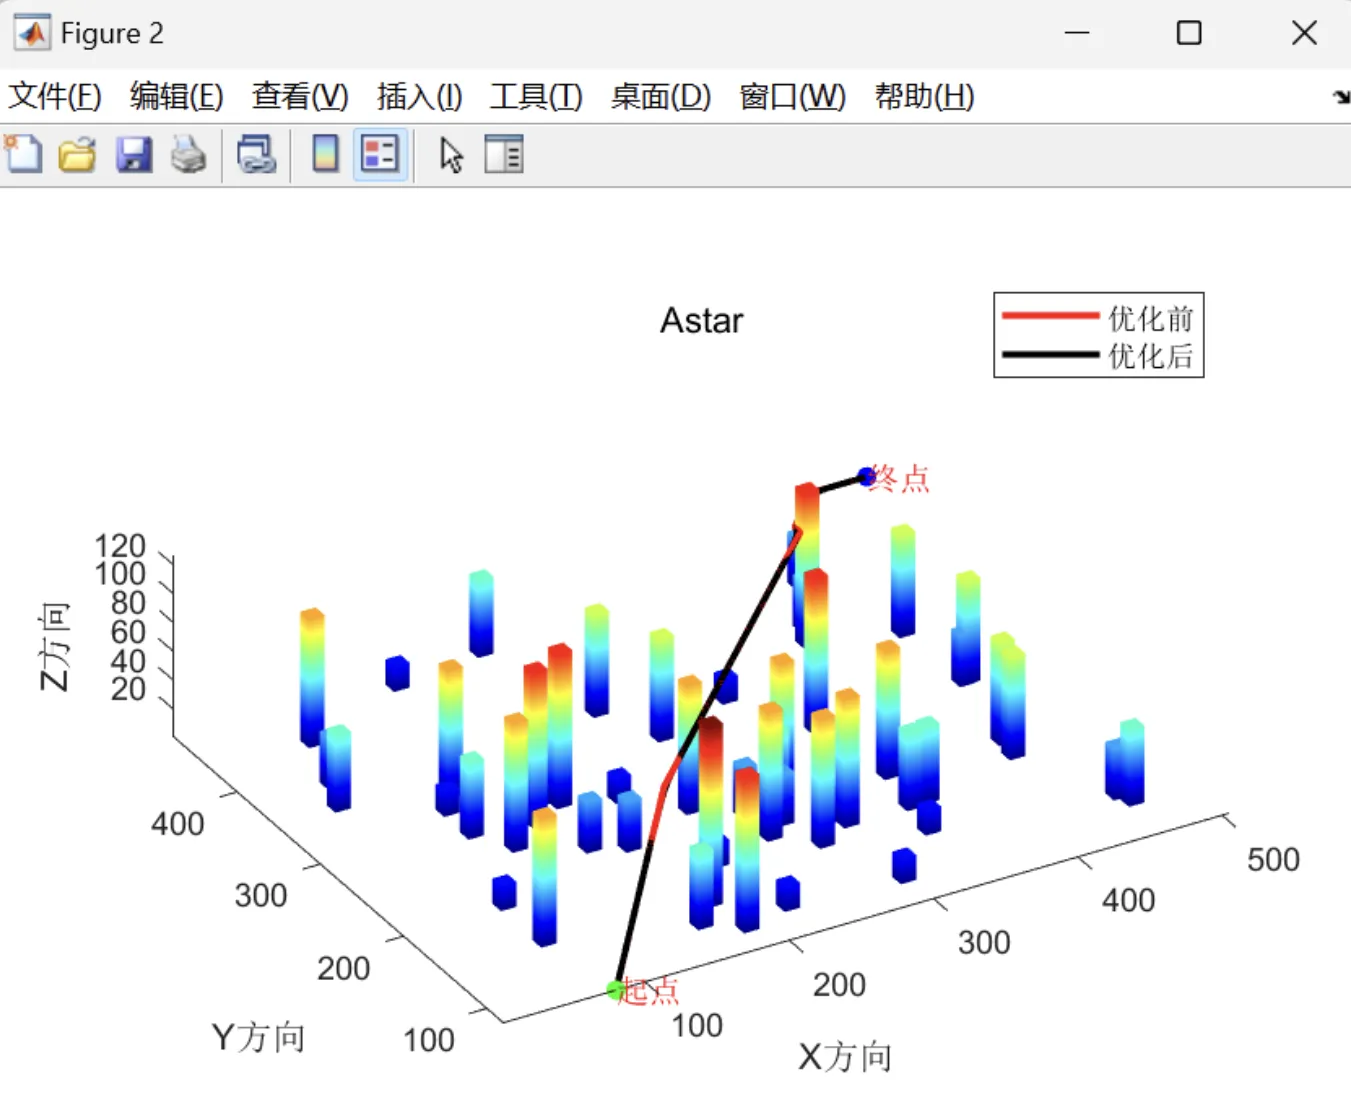Image resolution: width=1351 pixels, height=1108 pixels.
Task: Open the 编辑(E) menu
Action: click(x=177, y=96)
